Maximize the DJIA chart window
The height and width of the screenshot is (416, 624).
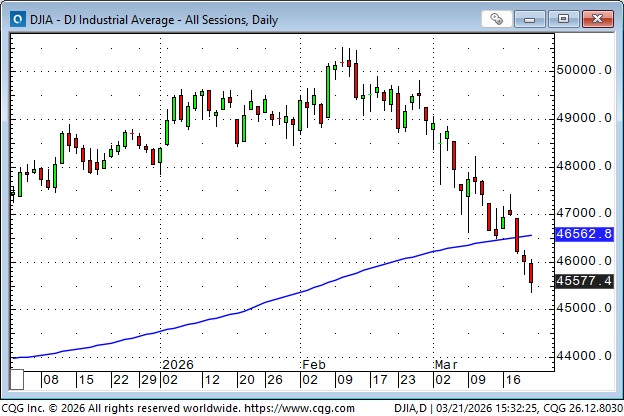coord(564,18)
